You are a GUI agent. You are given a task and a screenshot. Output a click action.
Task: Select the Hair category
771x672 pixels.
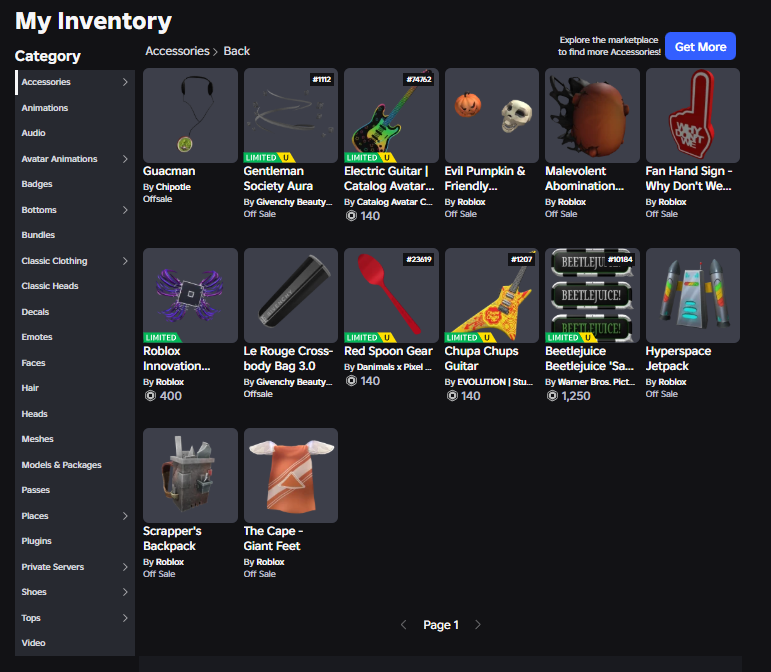[75, 388]
